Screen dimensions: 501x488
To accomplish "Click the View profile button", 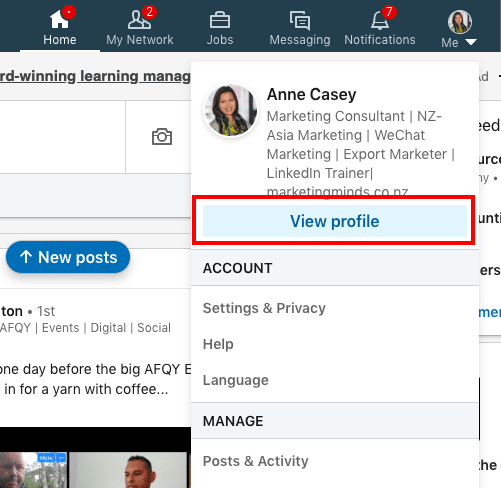I will [x=335, y=221].
